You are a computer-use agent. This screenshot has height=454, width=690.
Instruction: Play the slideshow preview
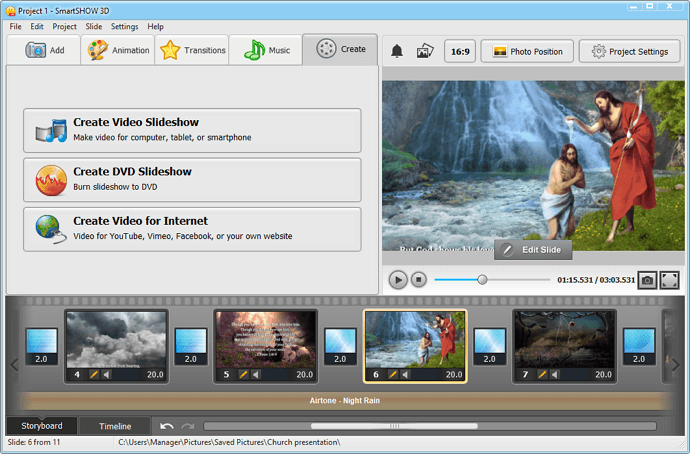398,280
